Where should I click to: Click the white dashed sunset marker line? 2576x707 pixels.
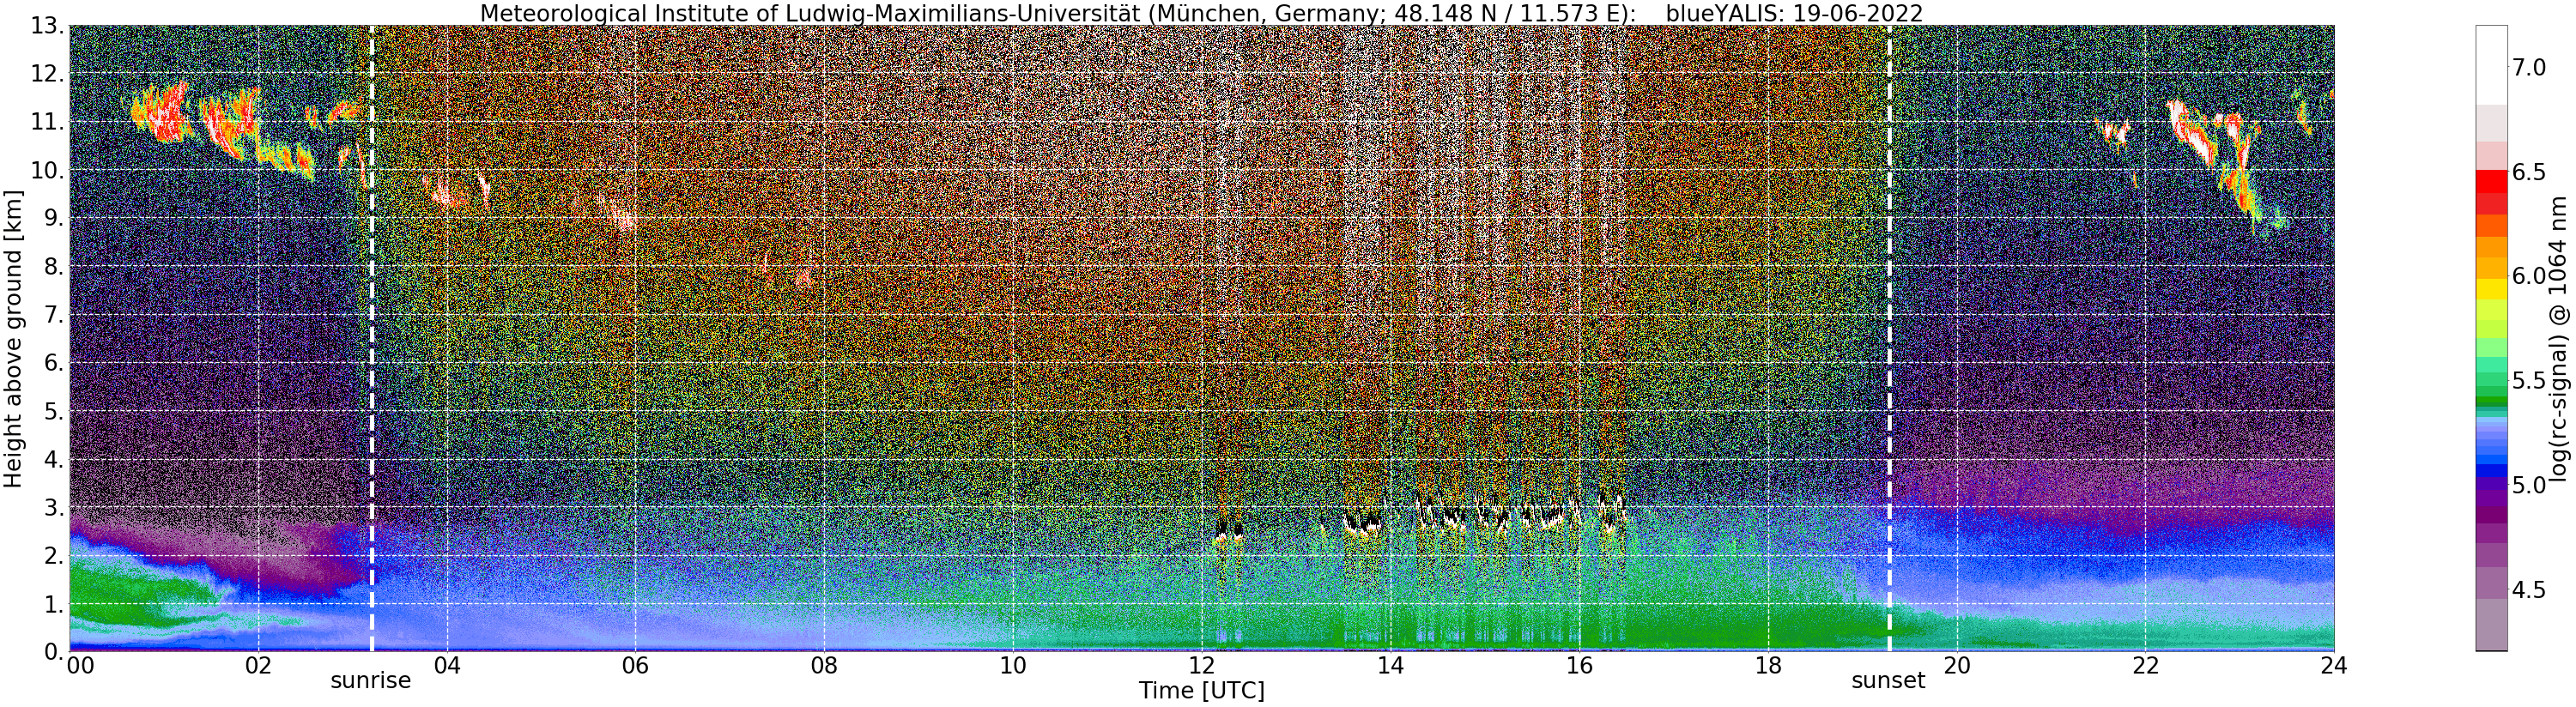[1889, 338]
